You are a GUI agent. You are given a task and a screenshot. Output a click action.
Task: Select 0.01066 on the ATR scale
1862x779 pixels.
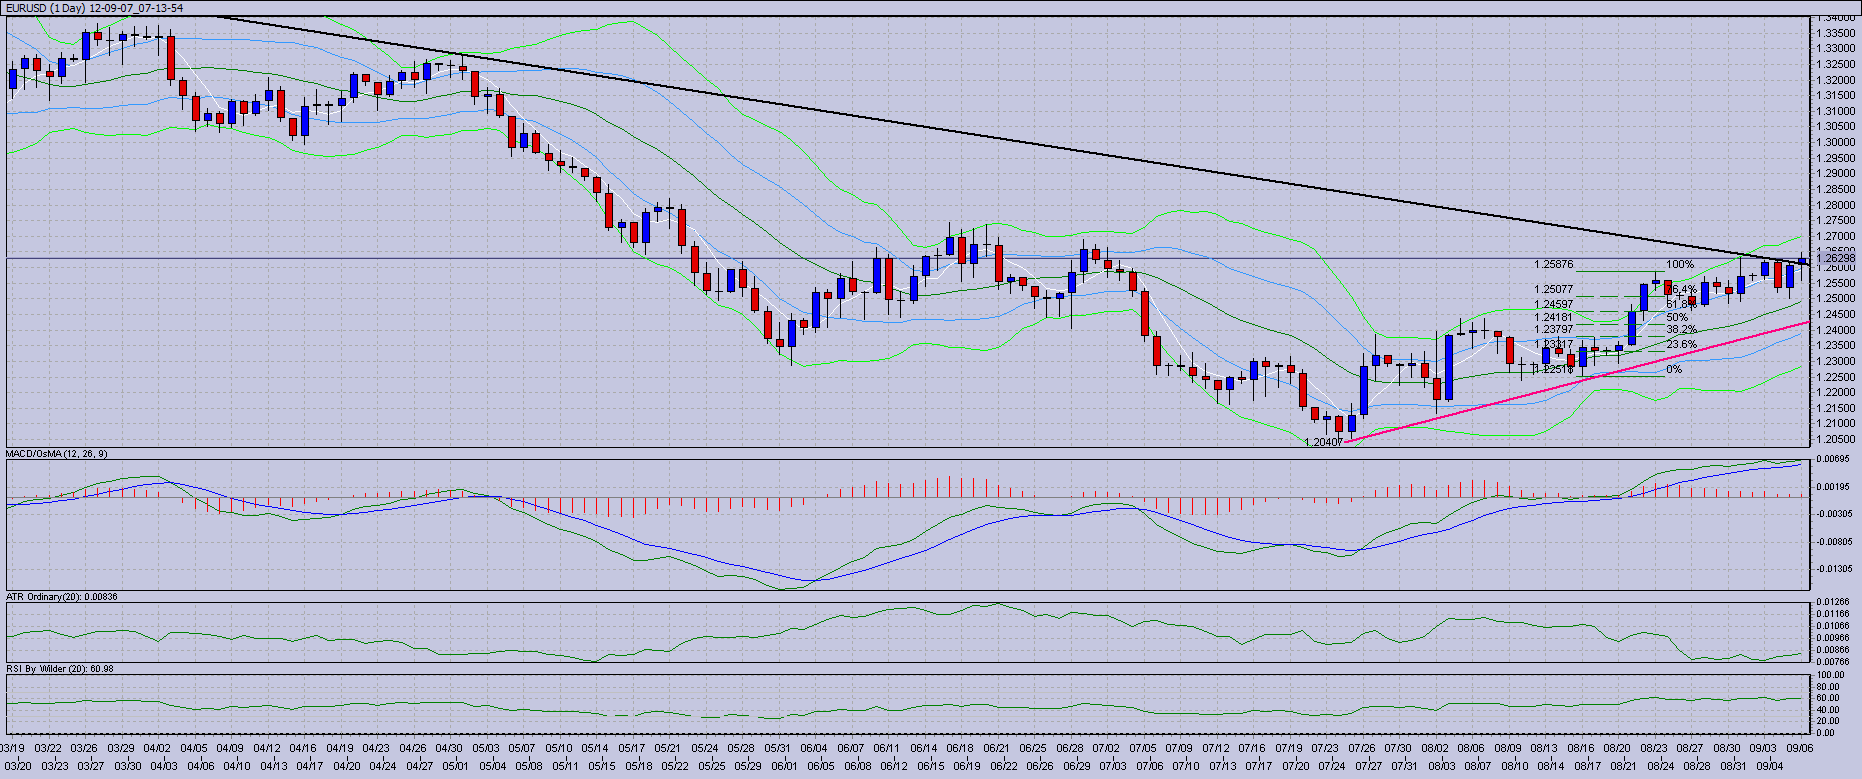[1832, 626]
